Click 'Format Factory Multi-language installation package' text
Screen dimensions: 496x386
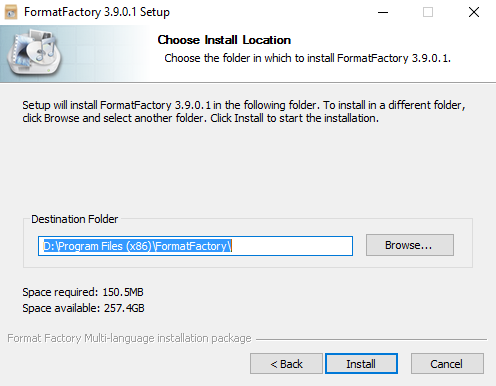129,338
